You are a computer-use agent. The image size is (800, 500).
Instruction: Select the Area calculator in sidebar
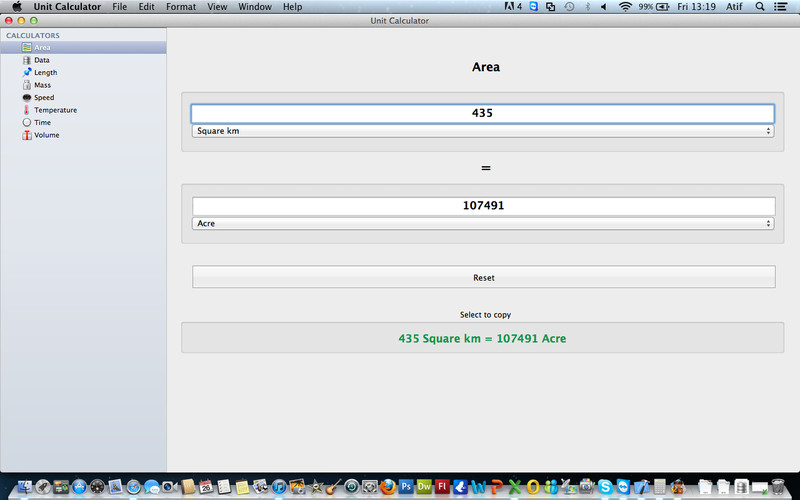83,47
